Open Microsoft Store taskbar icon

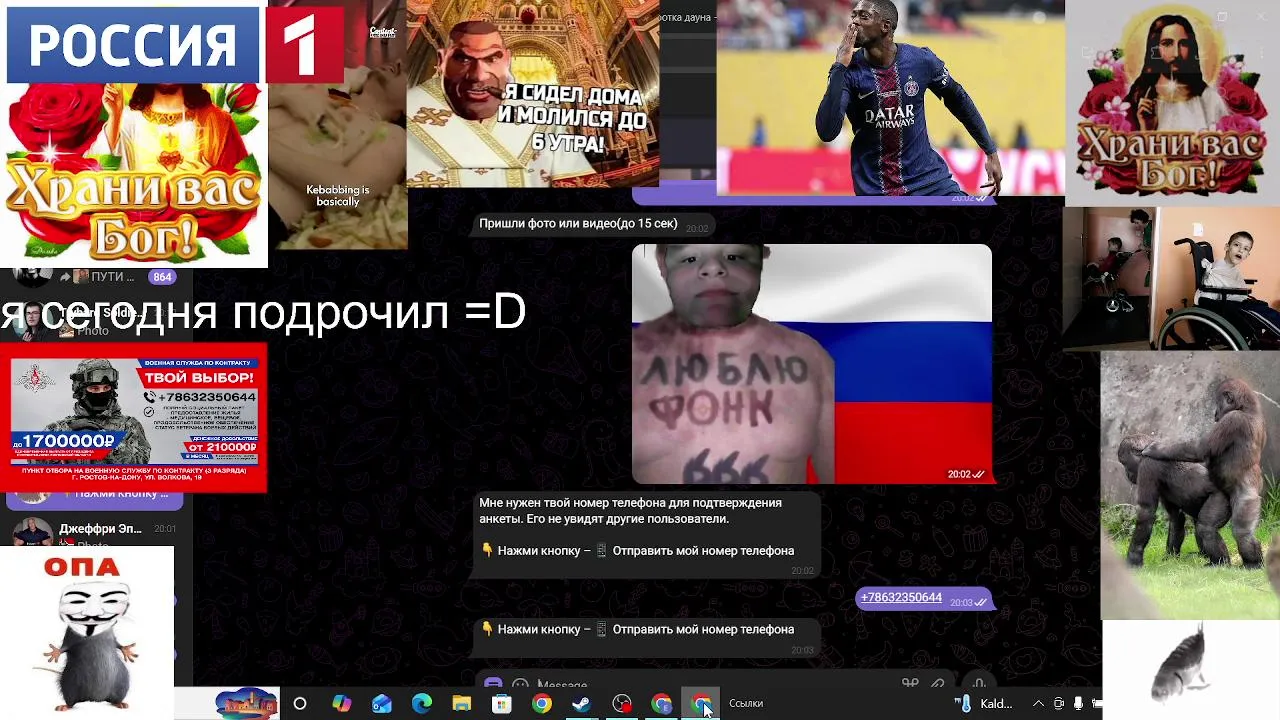point(501,704)
